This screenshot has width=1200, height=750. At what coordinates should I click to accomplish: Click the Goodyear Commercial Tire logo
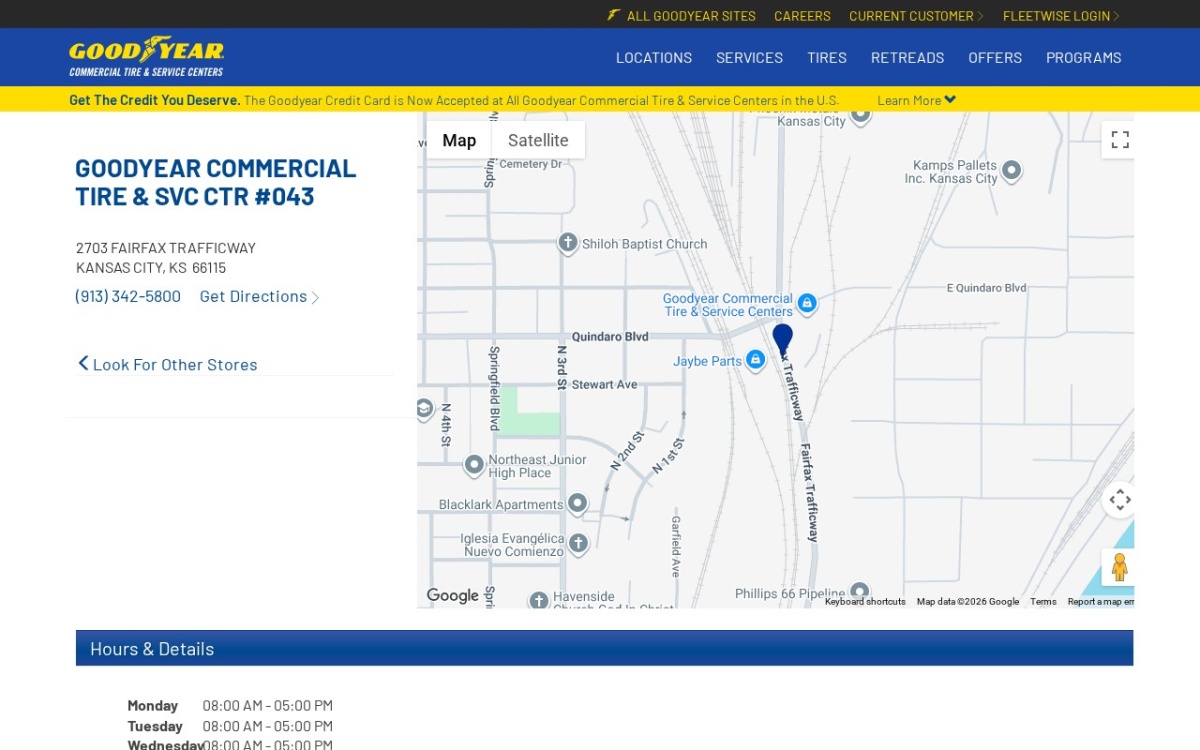tap(147, 57)
